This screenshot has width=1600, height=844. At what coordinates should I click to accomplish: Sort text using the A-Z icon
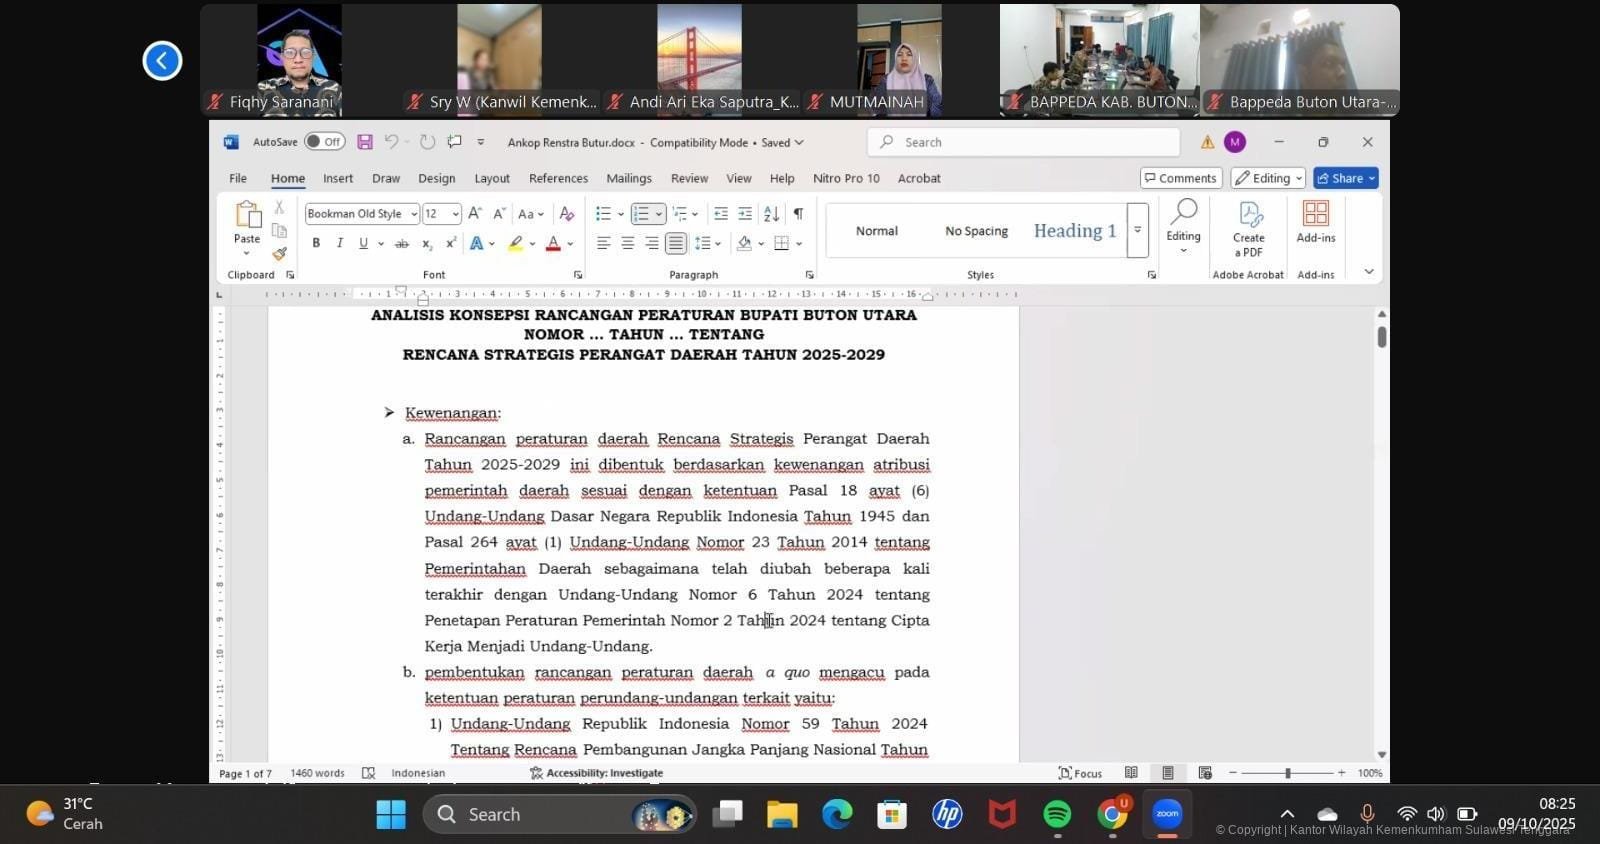[771, 214]
